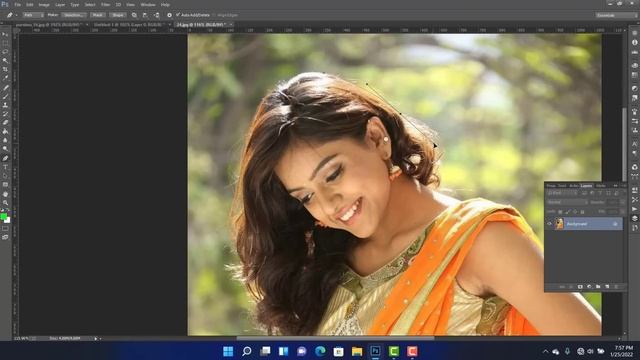Hide the Background layer eye icon

click(x=549, y=224)
